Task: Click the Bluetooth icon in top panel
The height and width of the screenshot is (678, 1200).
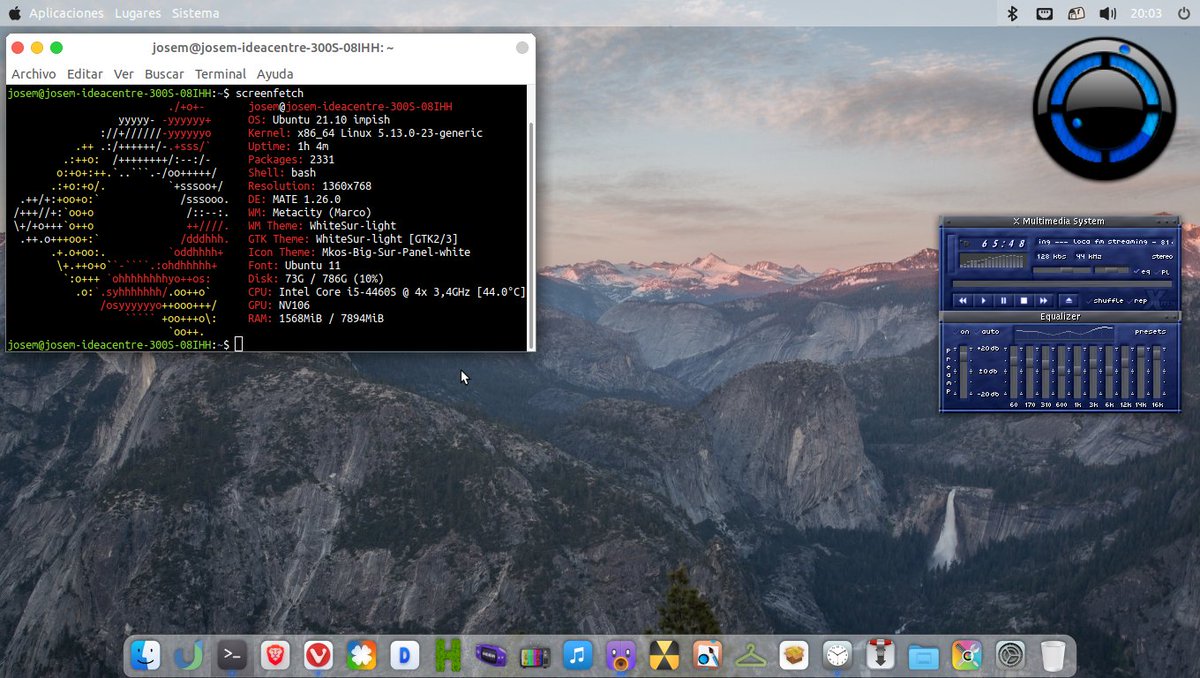Action: click(1011, 13)
